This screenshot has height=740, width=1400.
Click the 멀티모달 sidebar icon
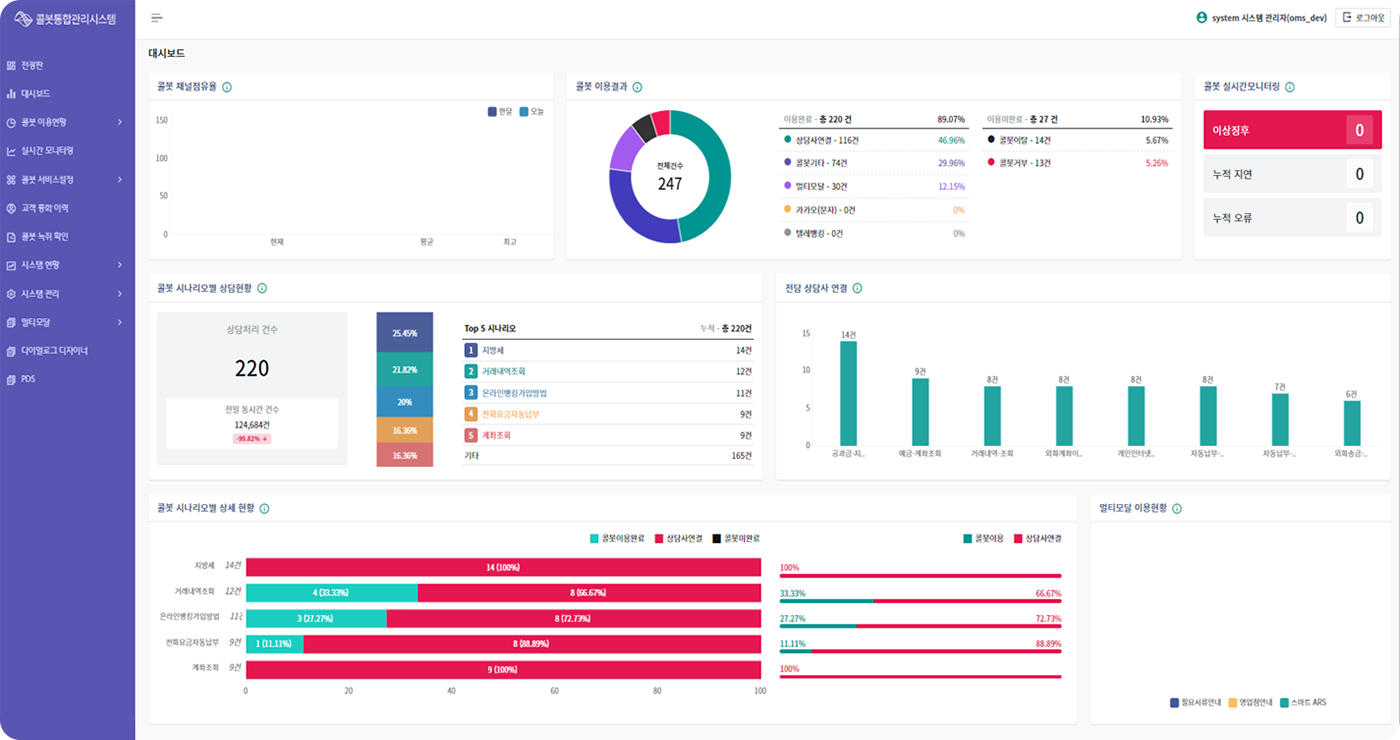click(11, 322)
